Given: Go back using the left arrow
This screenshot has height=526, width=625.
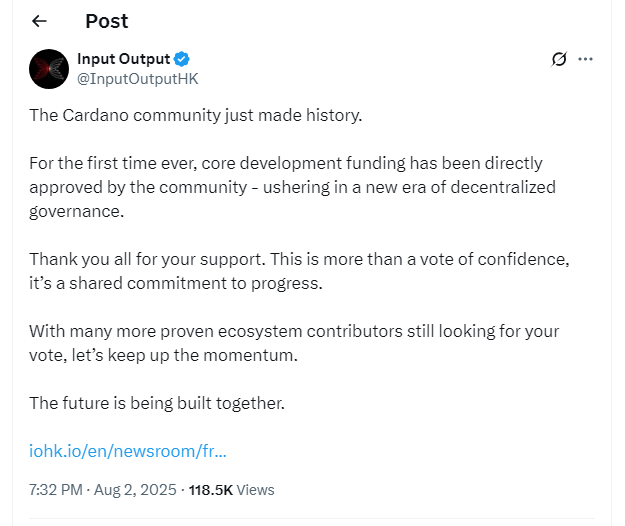Looking at the screenshot, I should (40, 21).
